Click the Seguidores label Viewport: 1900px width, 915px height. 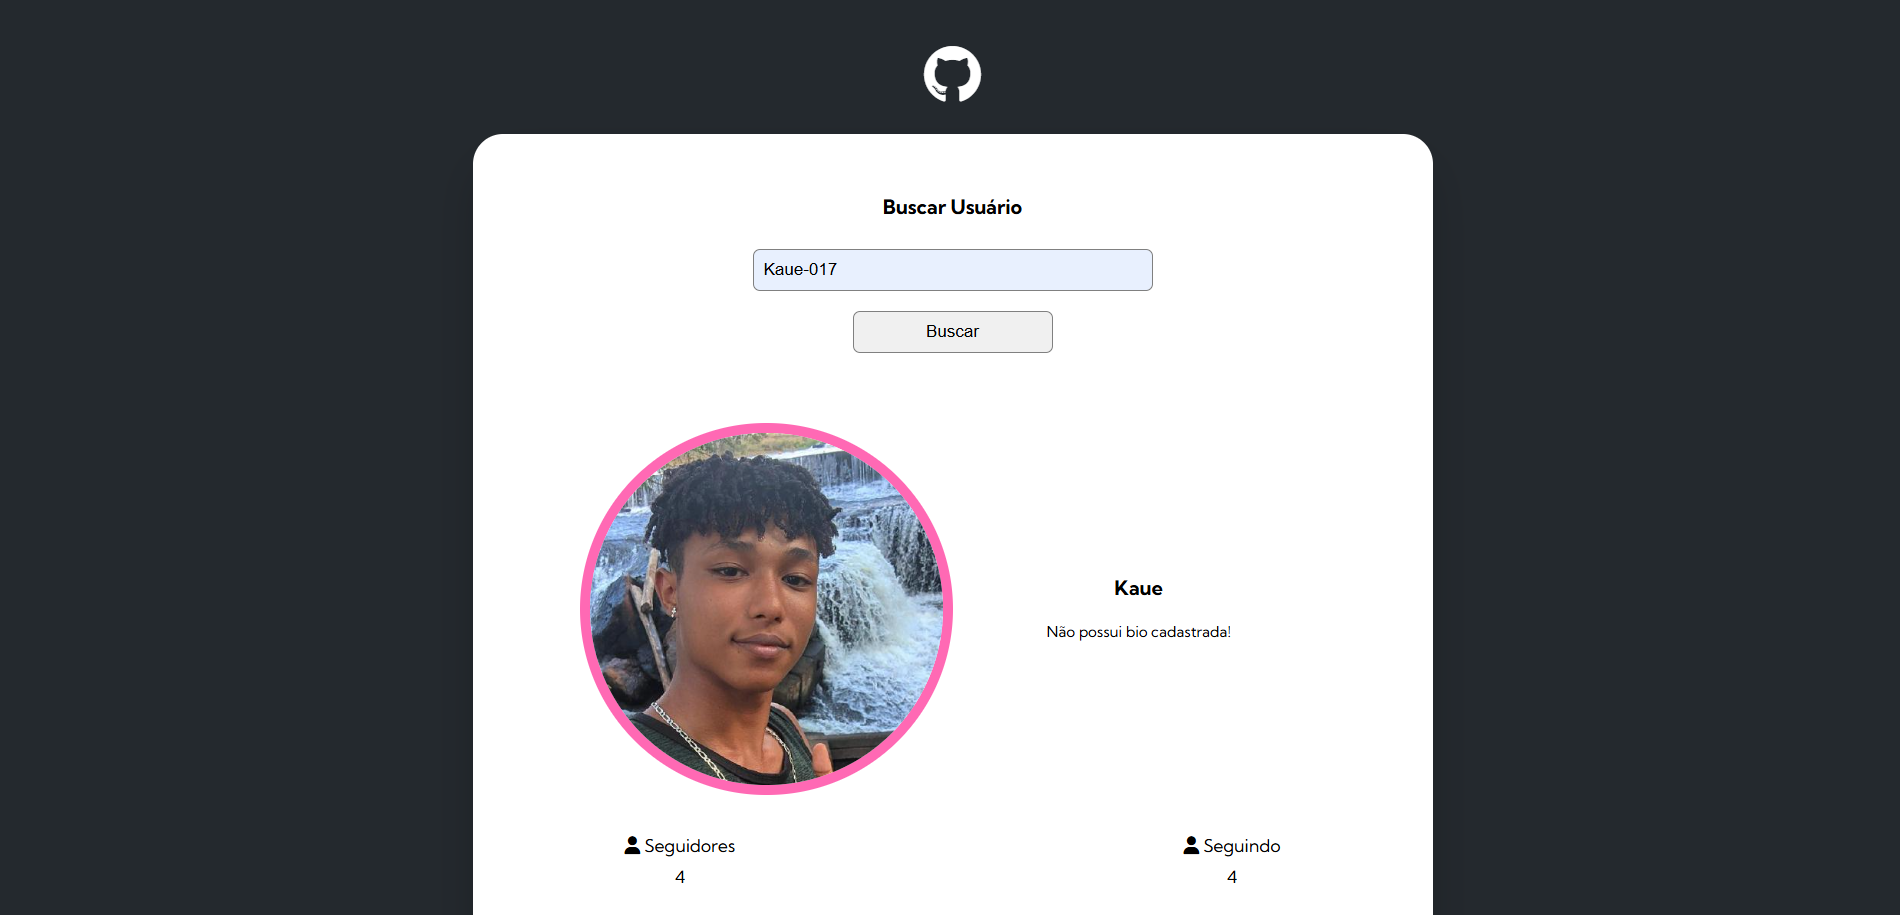[x=689, y=846]
